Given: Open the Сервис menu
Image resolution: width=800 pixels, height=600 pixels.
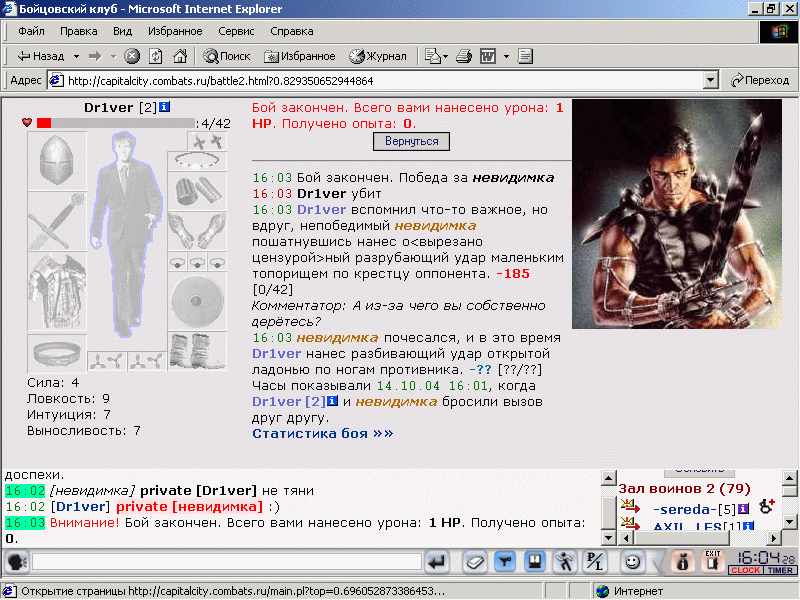Looking at the screenshot, I should coord(236,31).
